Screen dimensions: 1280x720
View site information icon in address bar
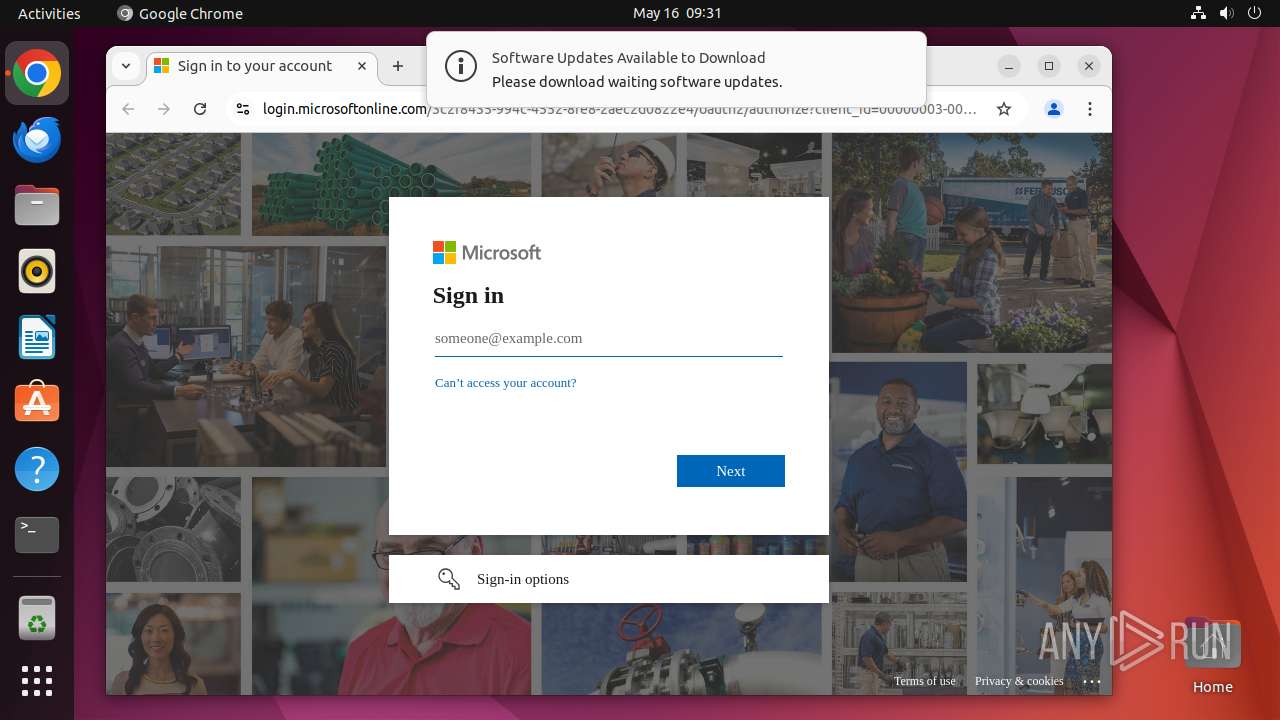(x=242, y=109)
